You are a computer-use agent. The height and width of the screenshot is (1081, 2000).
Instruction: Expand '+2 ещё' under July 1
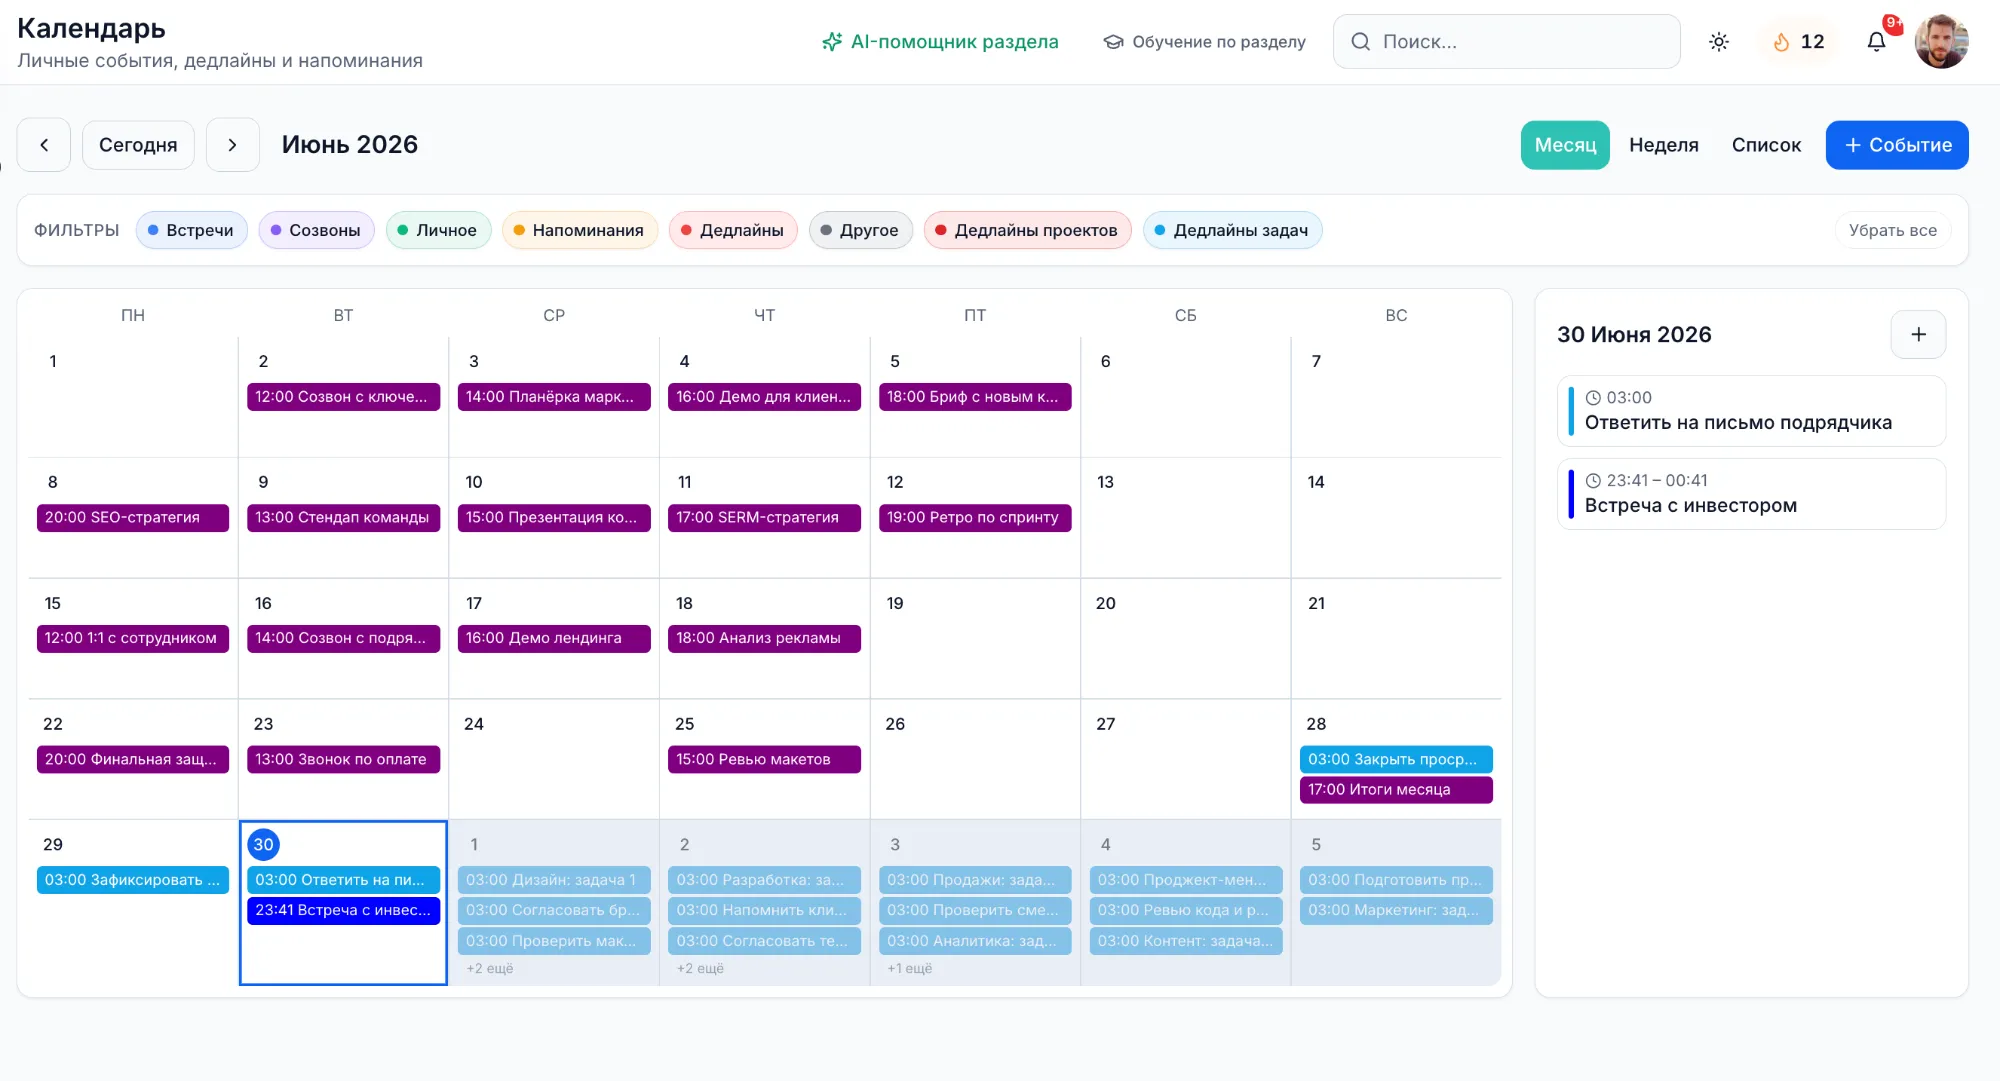click(490, 968)
